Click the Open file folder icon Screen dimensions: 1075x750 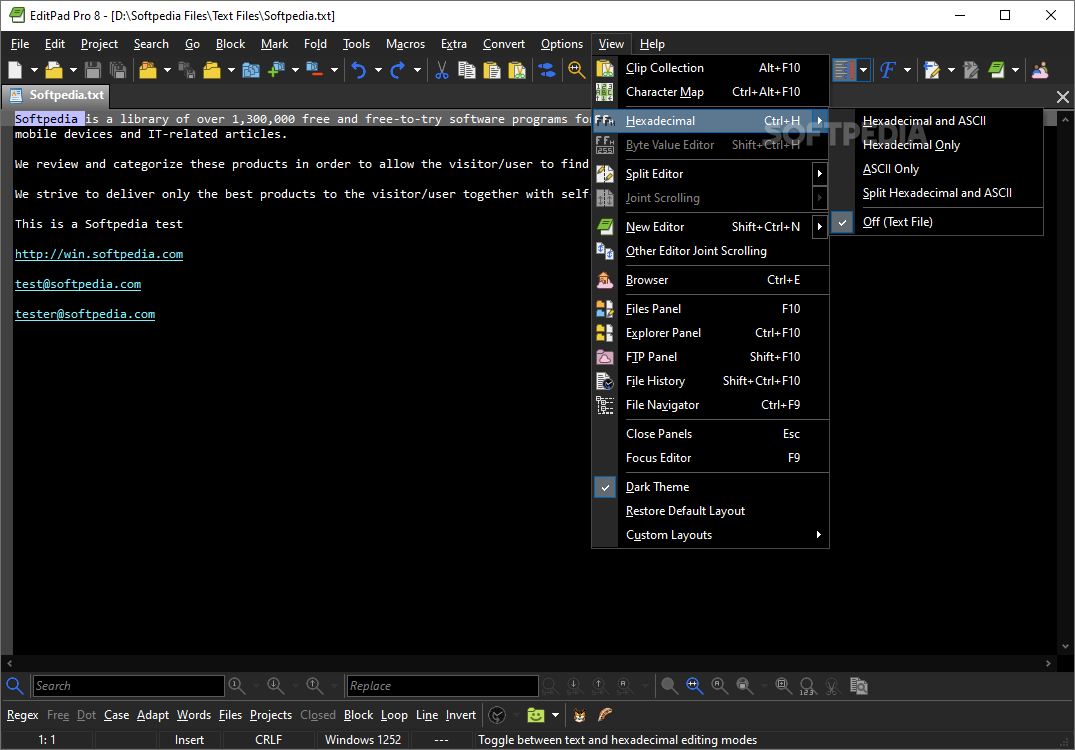click(53, 70)
